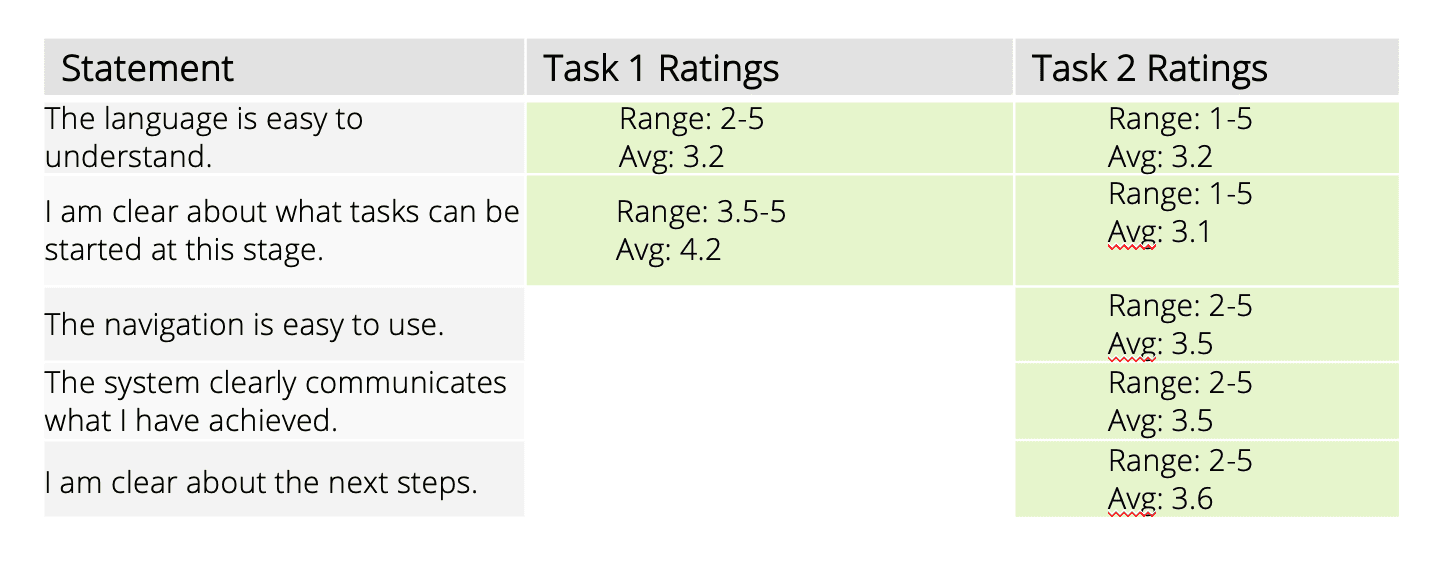Click the 'Avg: 3.6' text

click(1160, 498)
